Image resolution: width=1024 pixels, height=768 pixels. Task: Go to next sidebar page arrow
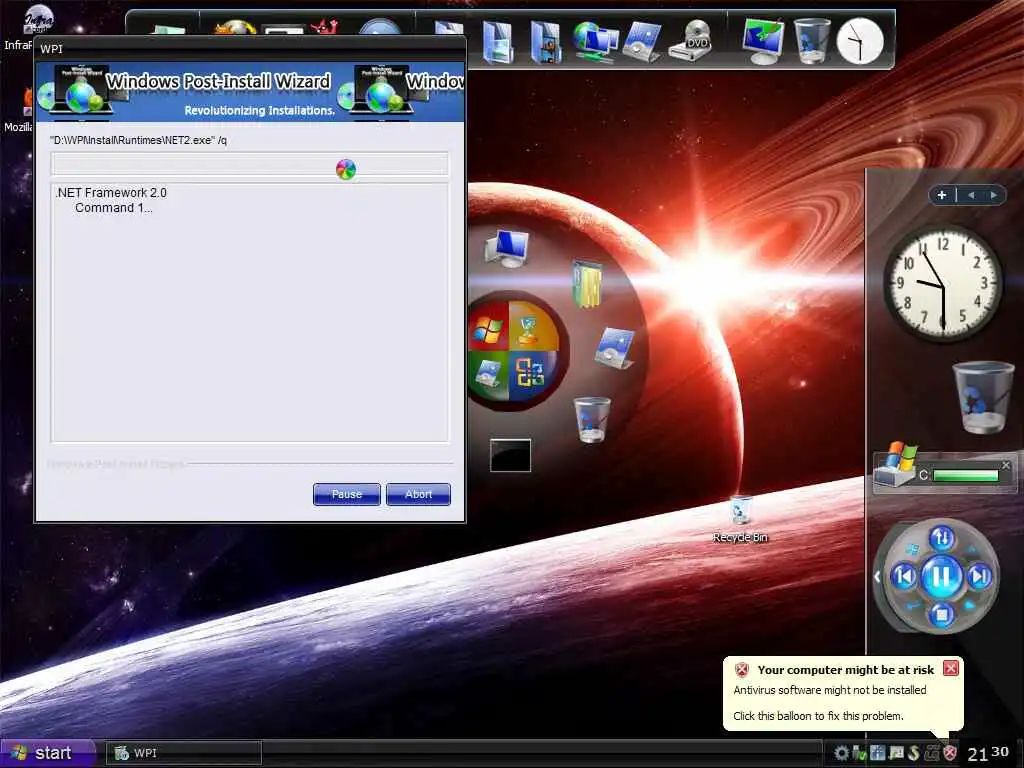coord(993,195)
